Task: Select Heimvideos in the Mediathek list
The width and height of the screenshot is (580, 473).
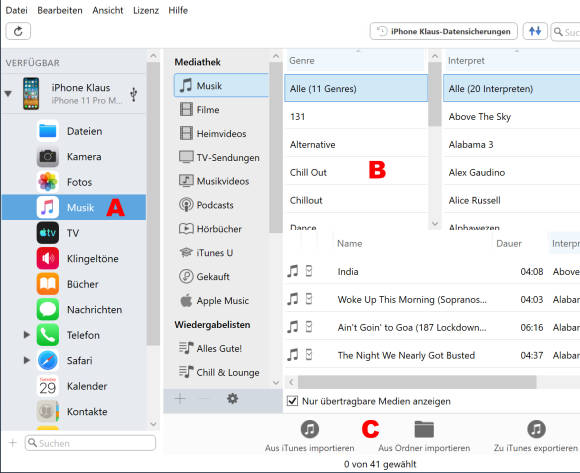Action: coord(221,134)
